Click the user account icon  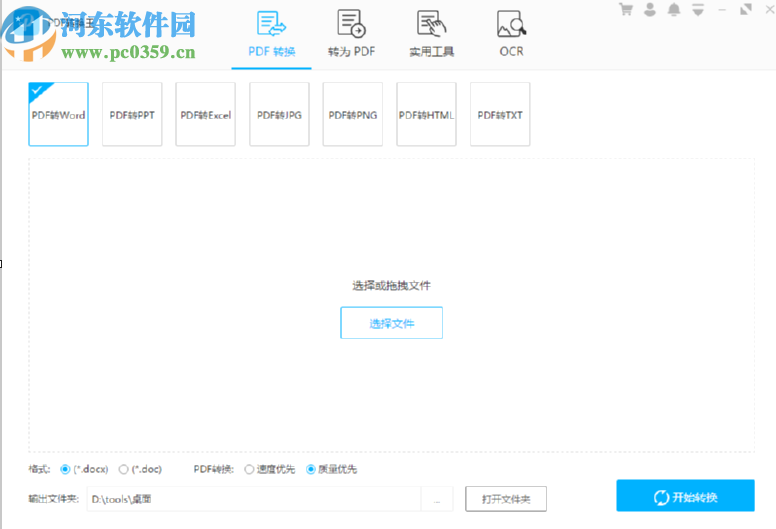(x=651, y=10)
